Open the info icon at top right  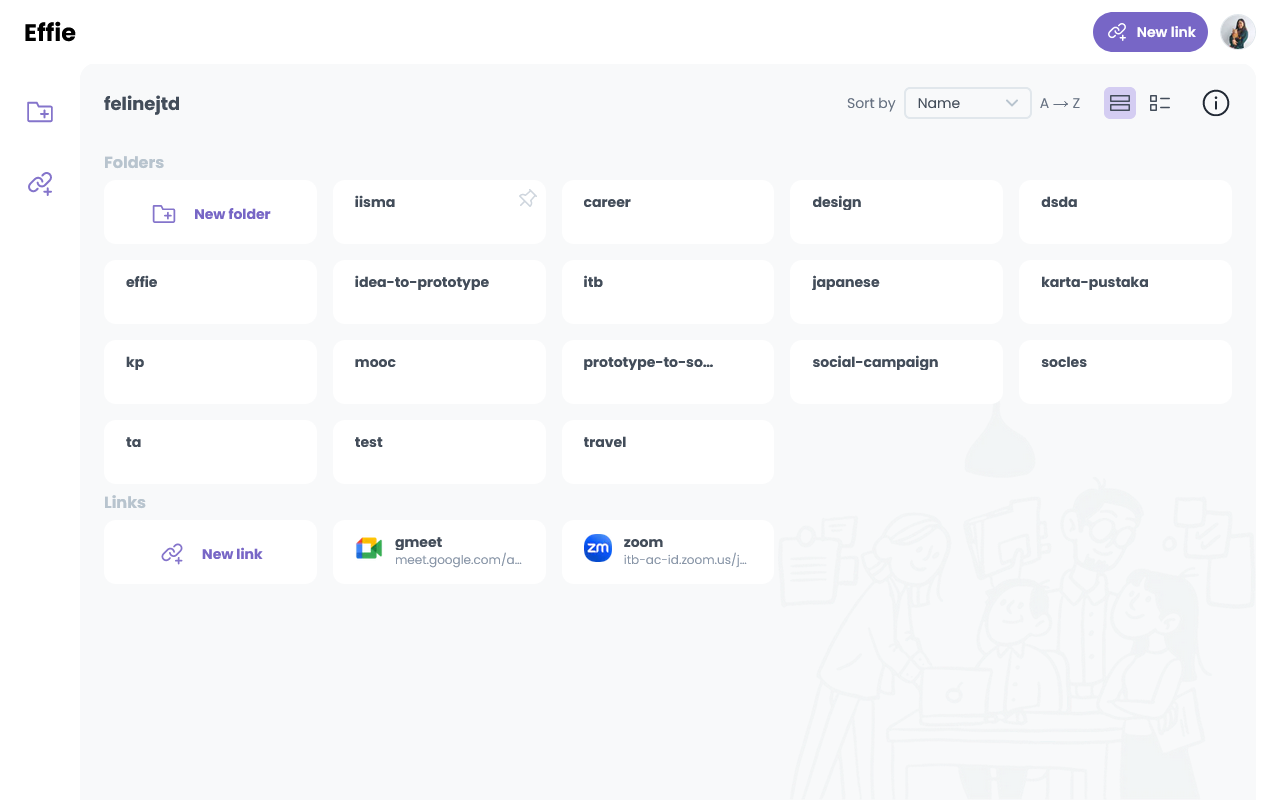[1216, 103]
